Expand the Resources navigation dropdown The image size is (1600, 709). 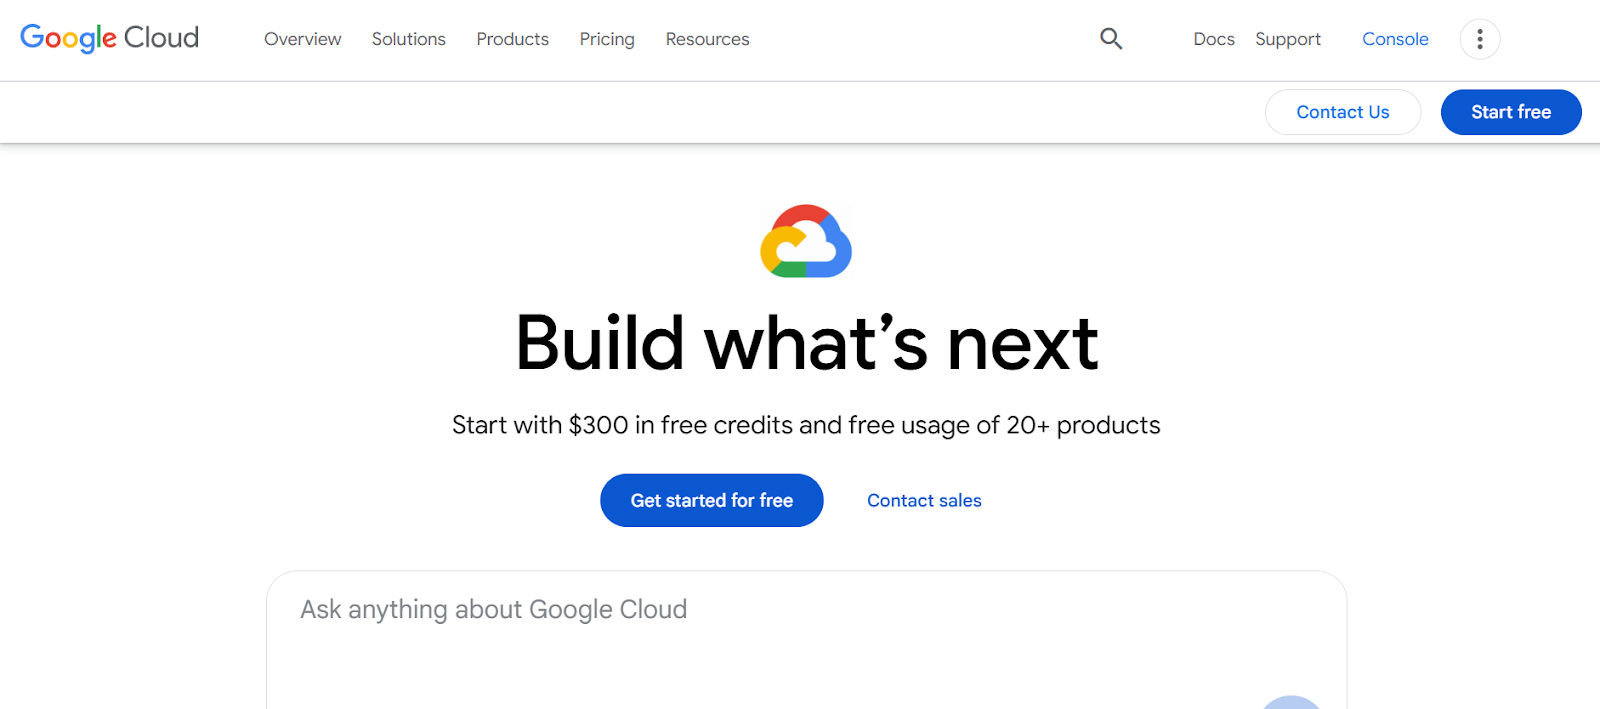click(x=707, y=39)
